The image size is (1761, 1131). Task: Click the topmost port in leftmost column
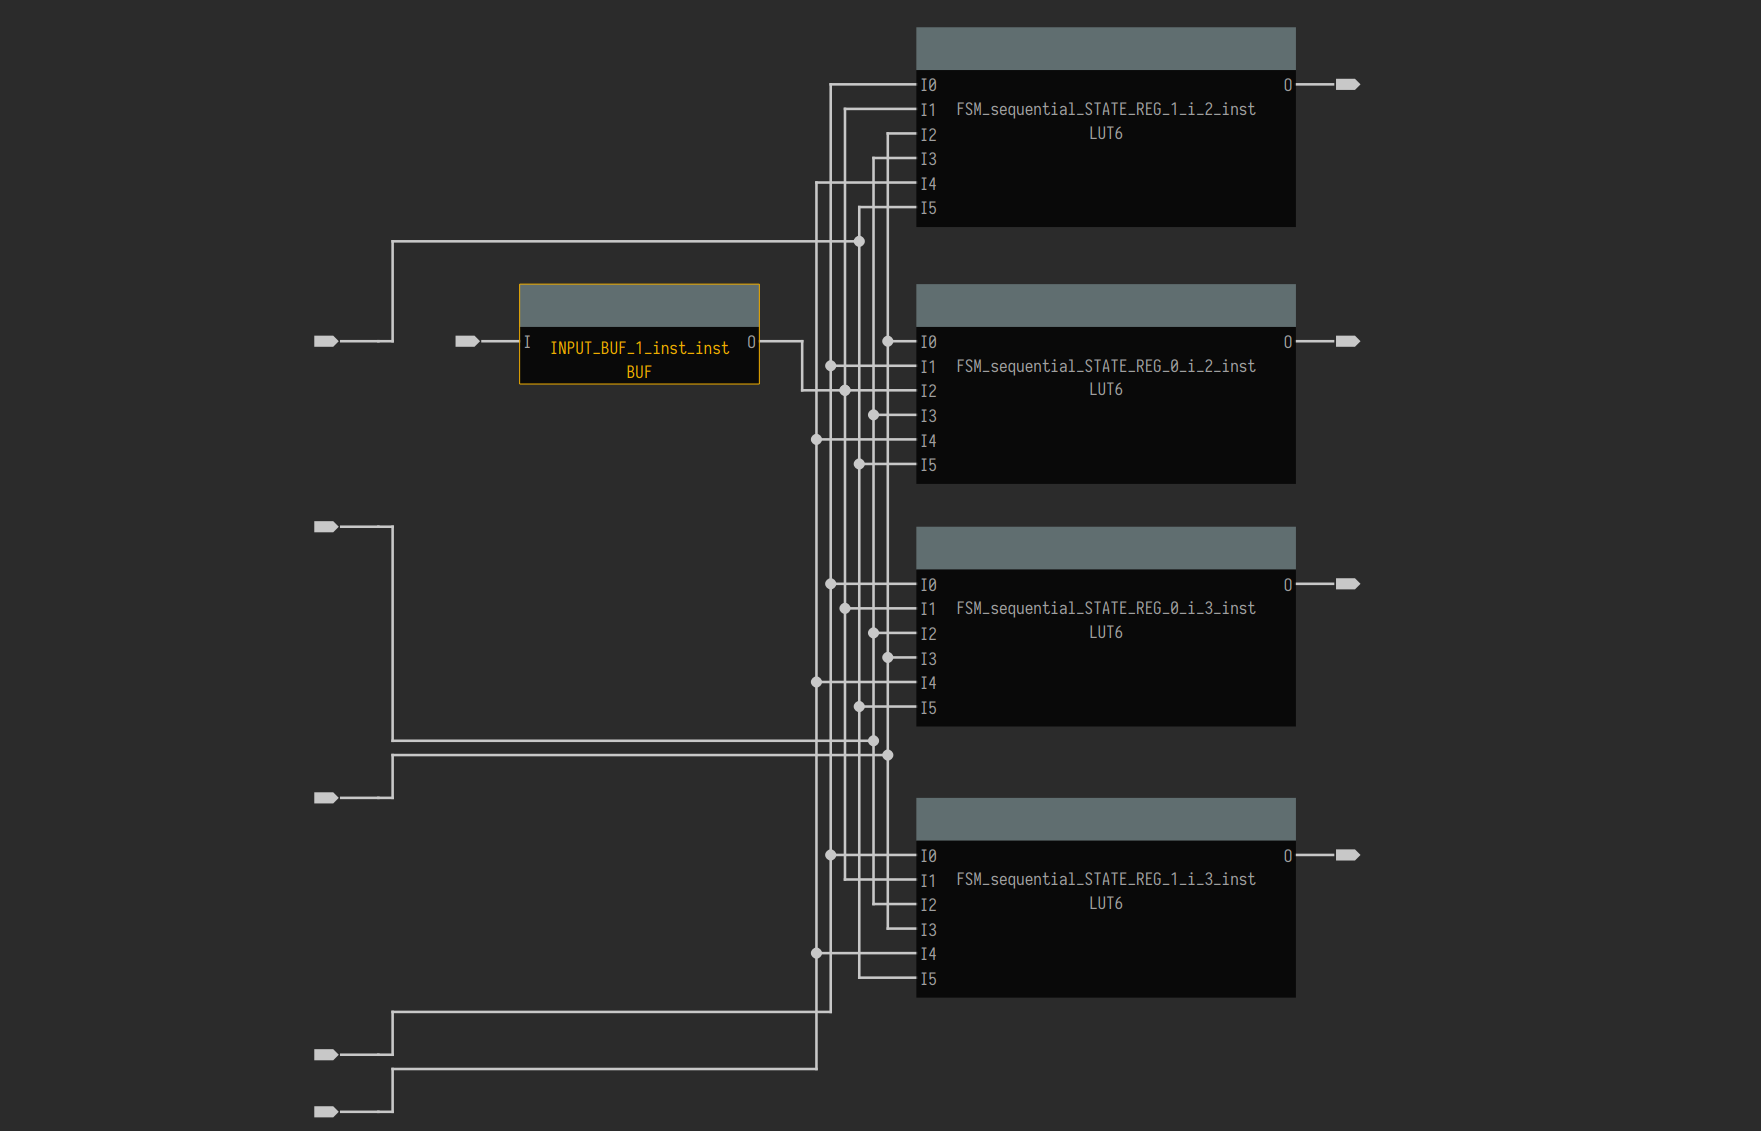(x=326, y=342)
